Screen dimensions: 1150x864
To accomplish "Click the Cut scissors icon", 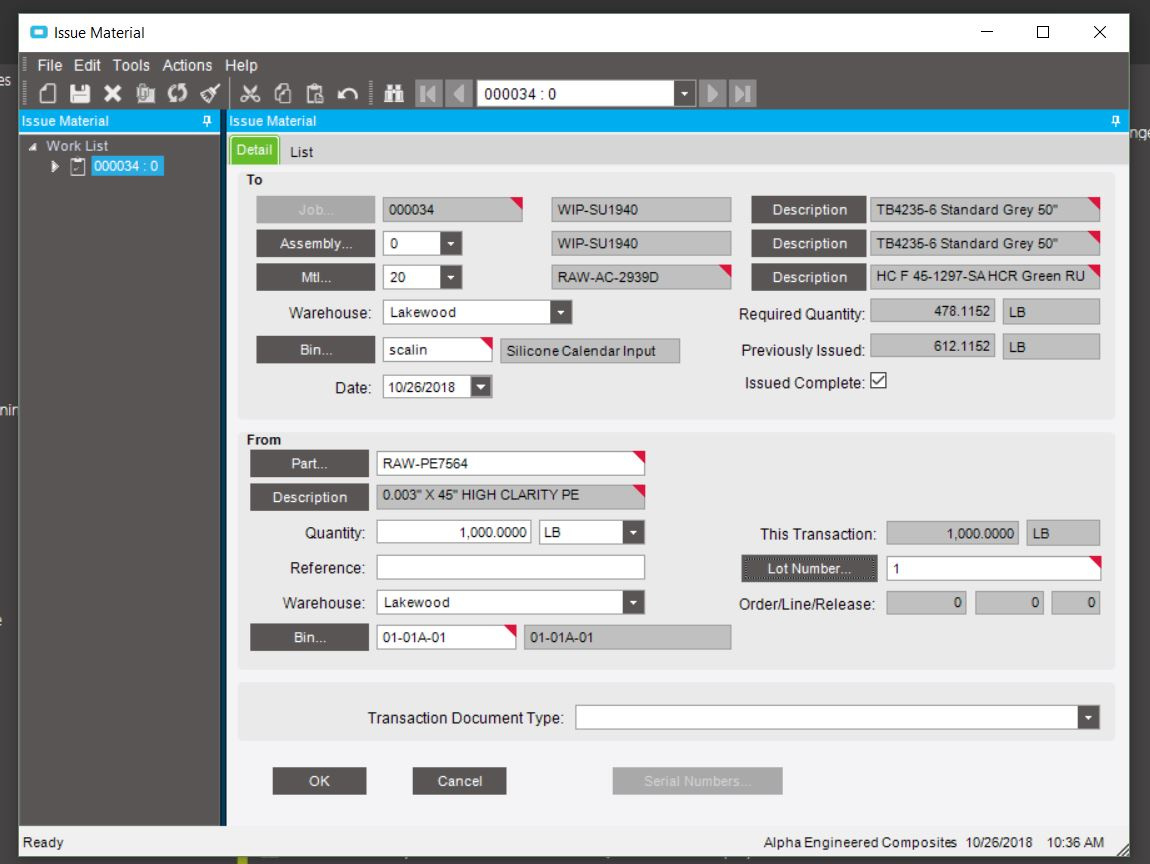I will click(x=250, y=94).
